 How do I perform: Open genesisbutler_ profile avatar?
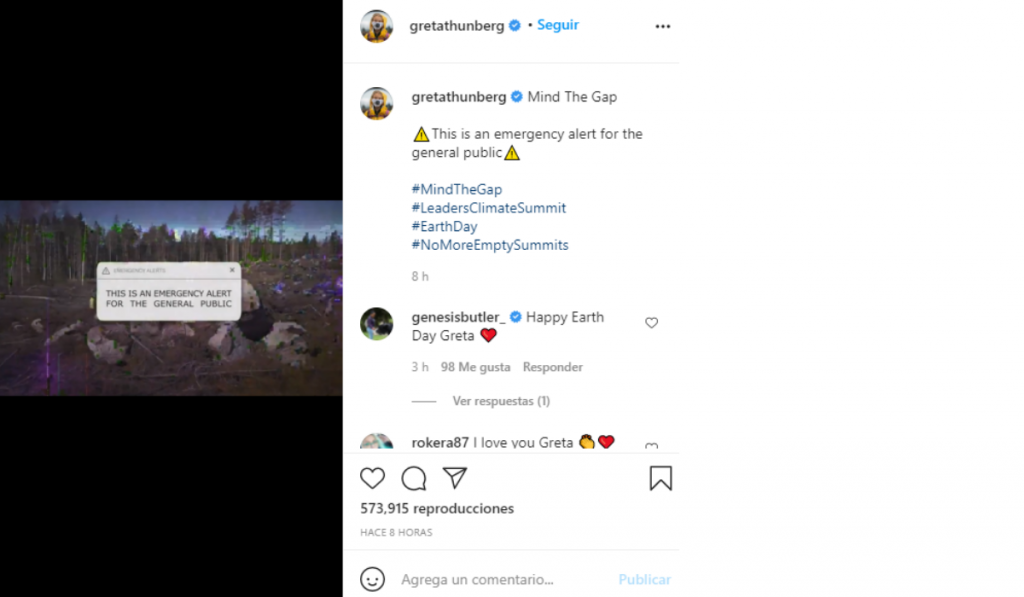[x=377, y=324]
